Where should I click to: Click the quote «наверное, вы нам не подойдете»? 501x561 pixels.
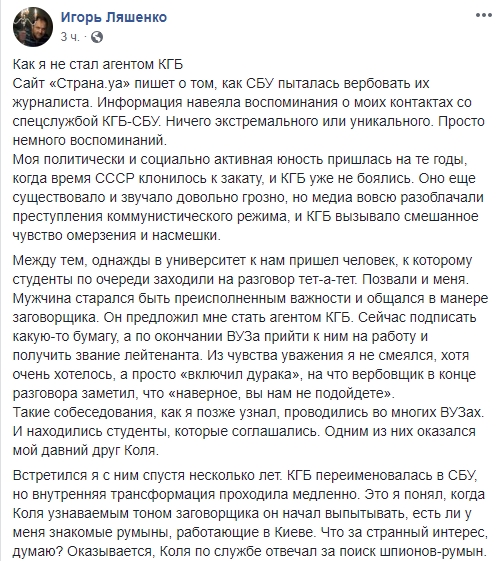coord(279,393)
